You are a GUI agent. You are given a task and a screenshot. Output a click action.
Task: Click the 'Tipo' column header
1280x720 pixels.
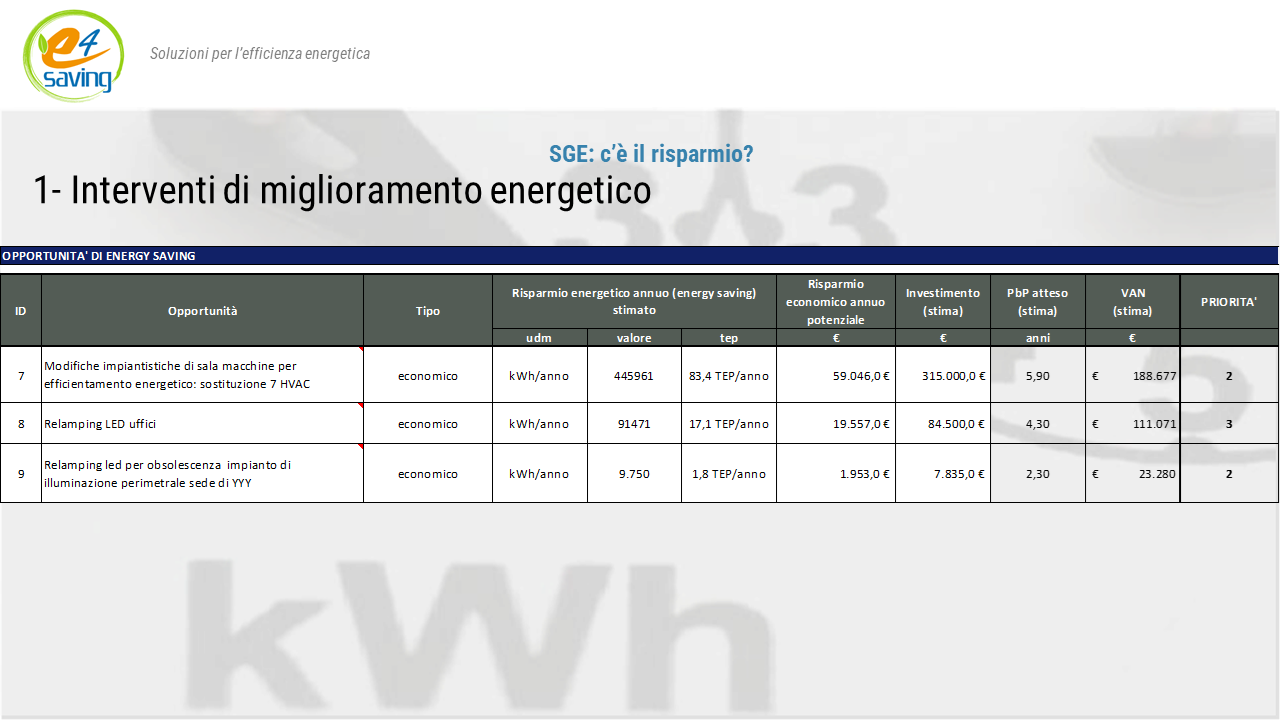(428, 311)
